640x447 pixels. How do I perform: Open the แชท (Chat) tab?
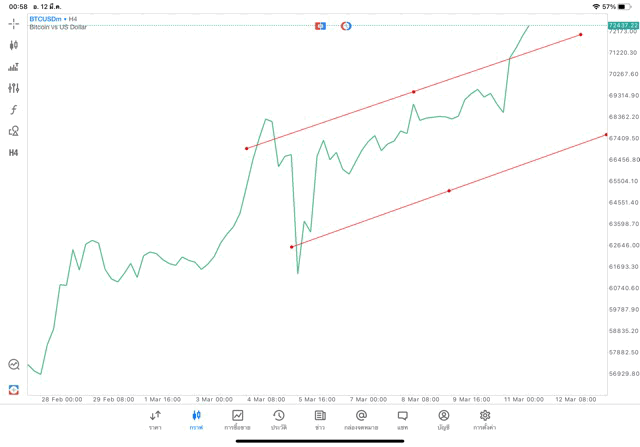click(x=402, y=420)
